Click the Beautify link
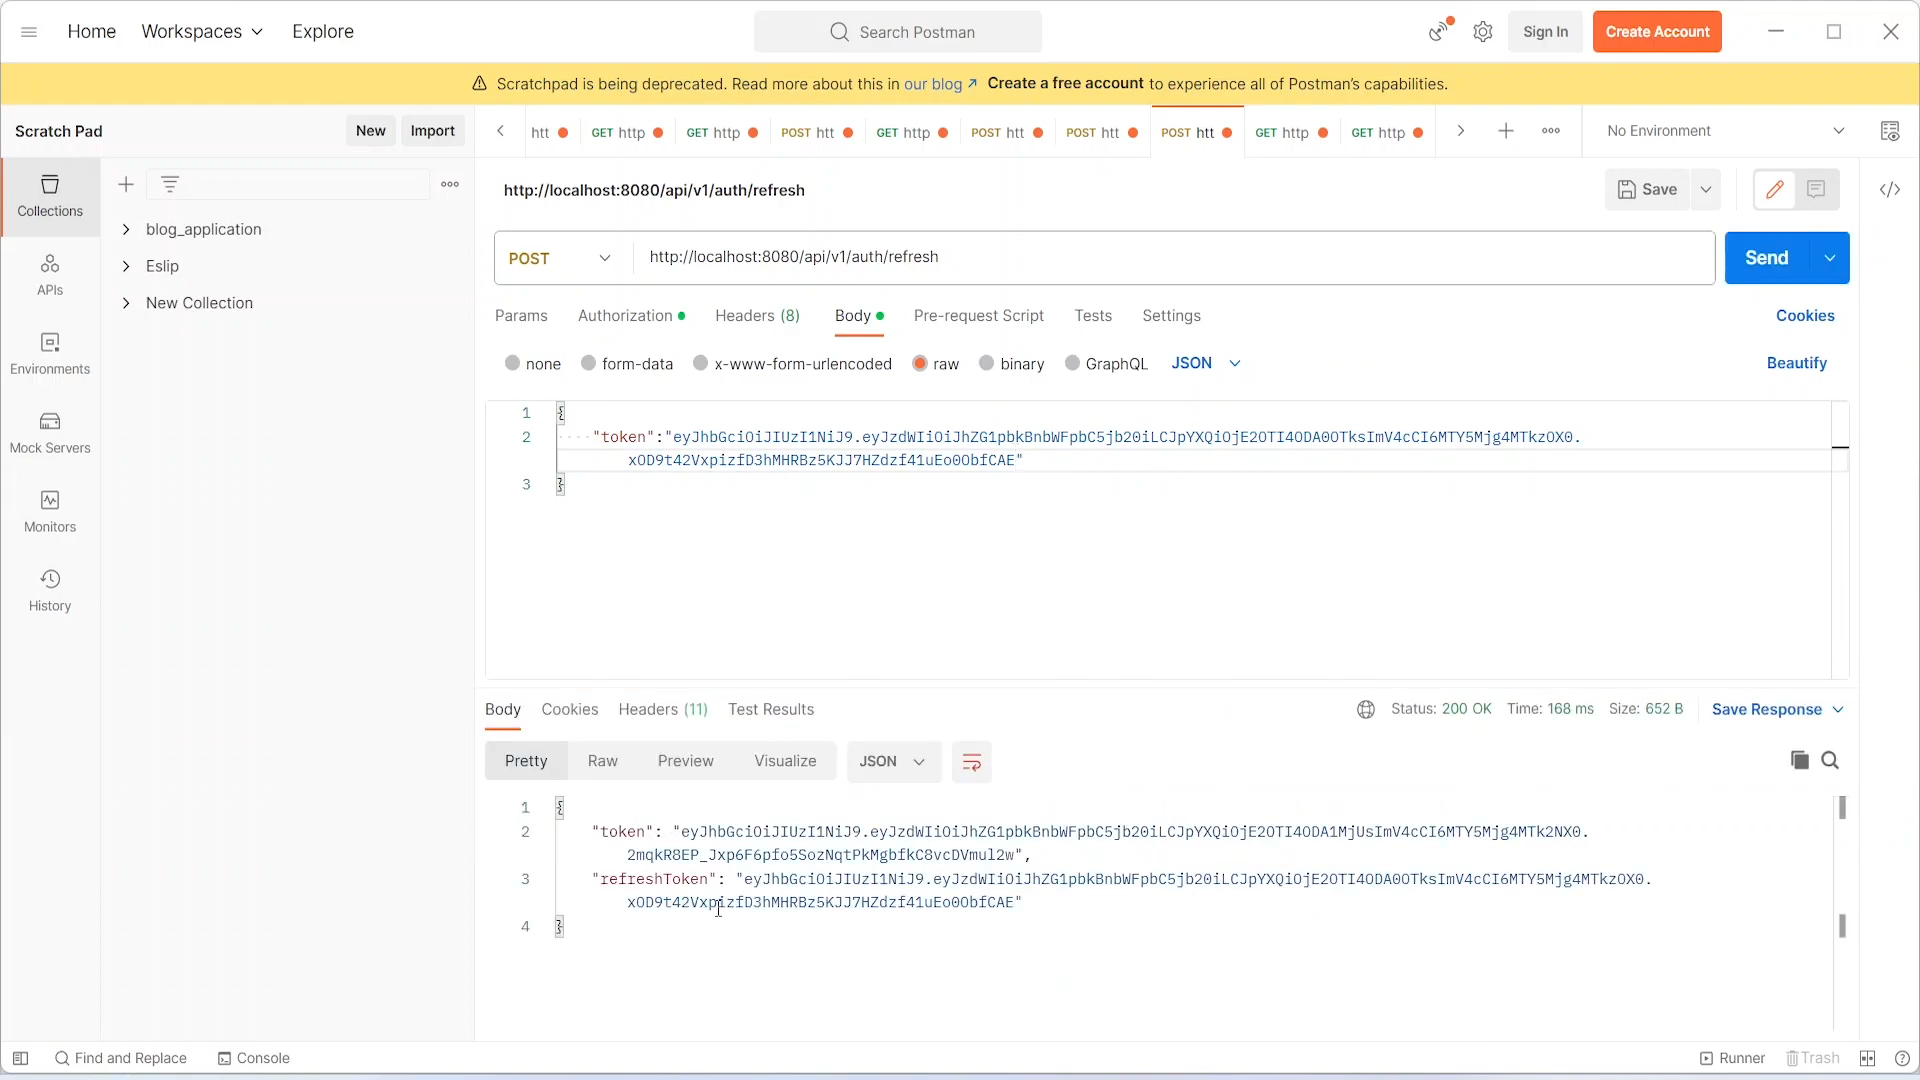1920x1080 pixels. click(1797, 363)
